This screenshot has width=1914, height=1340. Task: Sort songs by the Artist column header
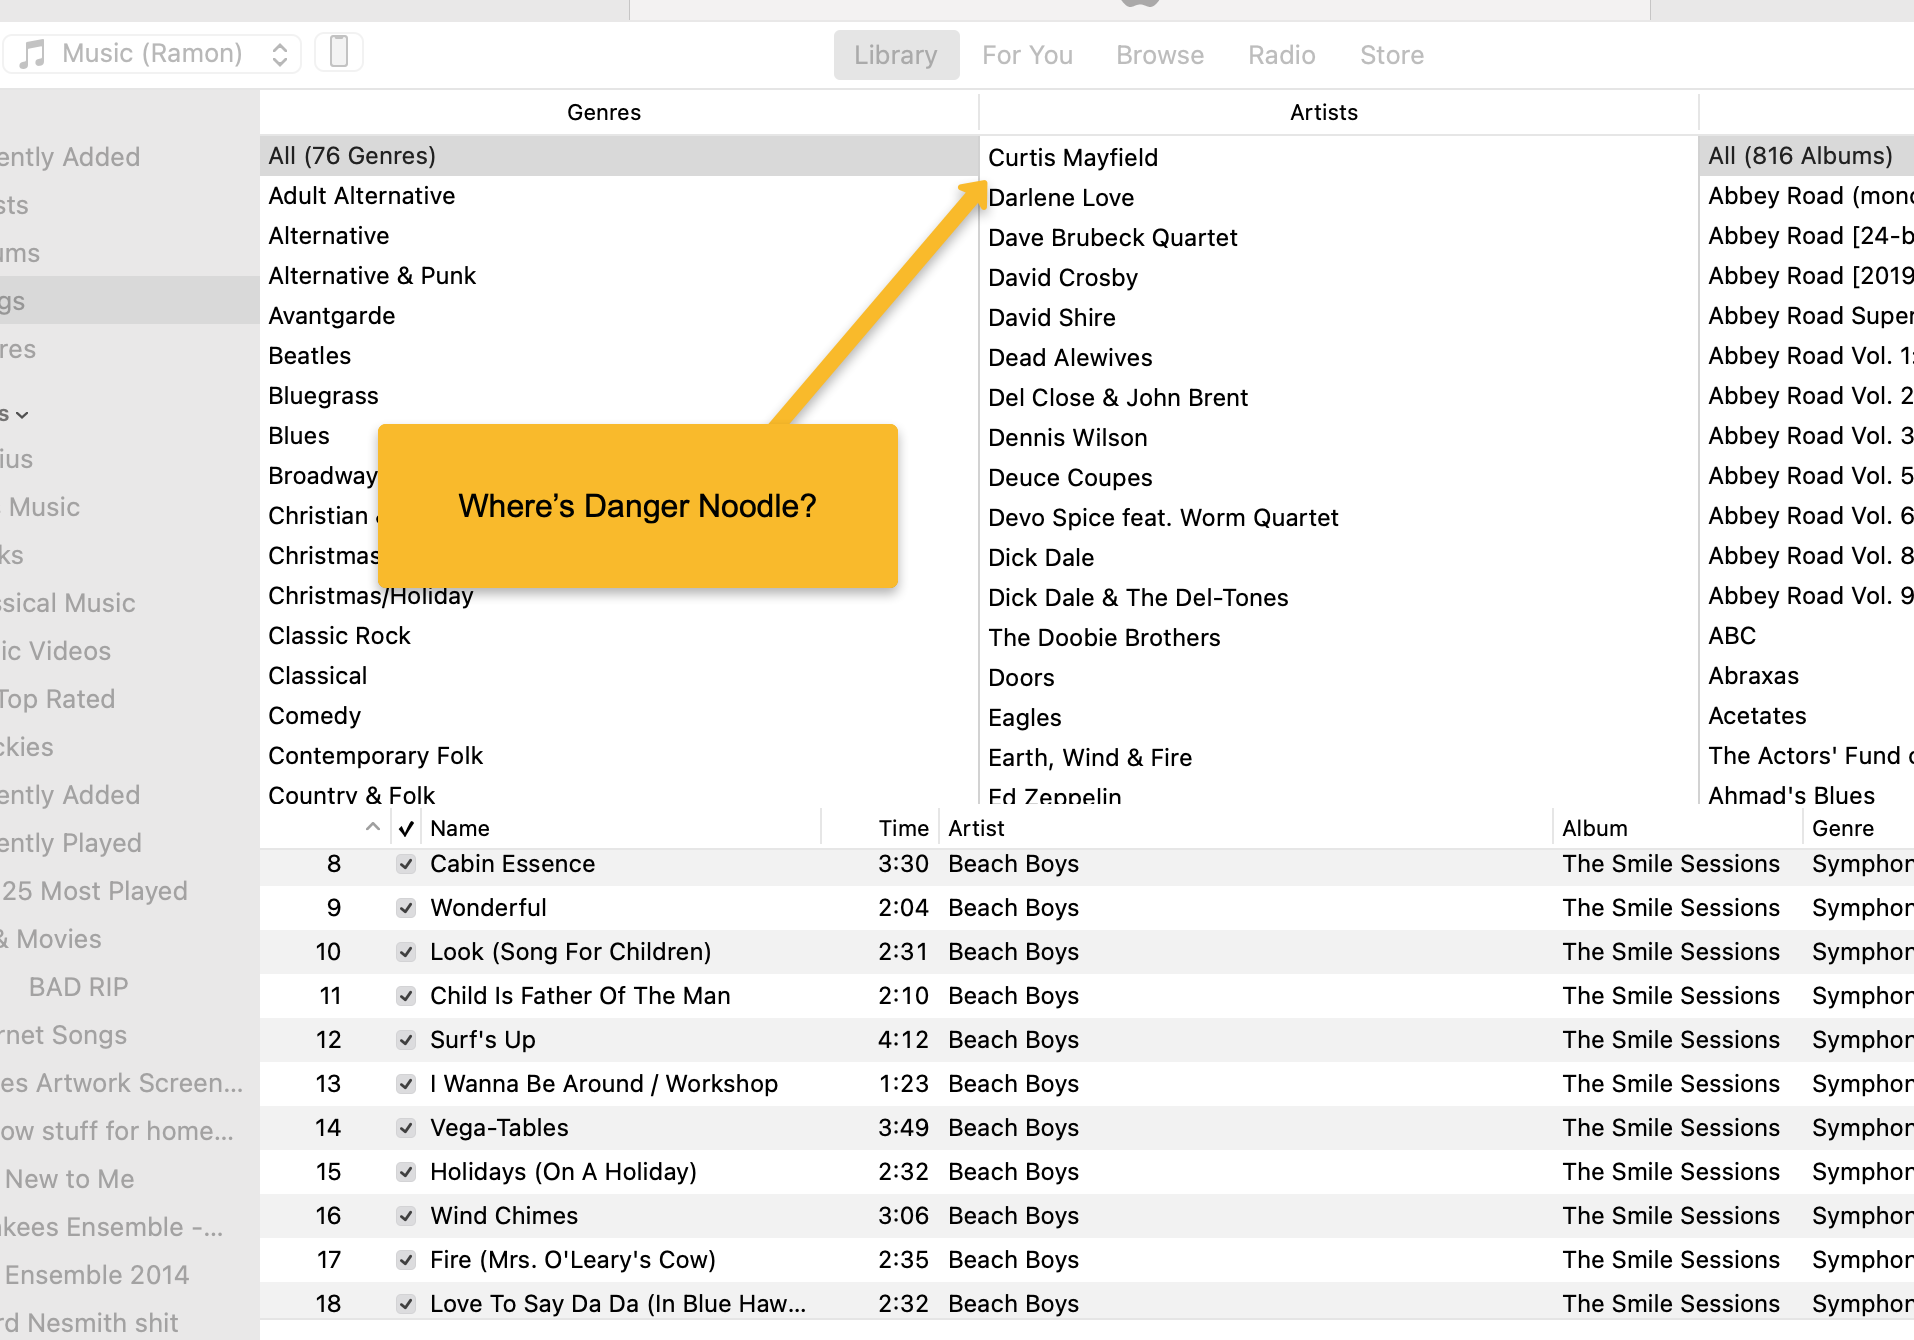(x=1246, y=828)
